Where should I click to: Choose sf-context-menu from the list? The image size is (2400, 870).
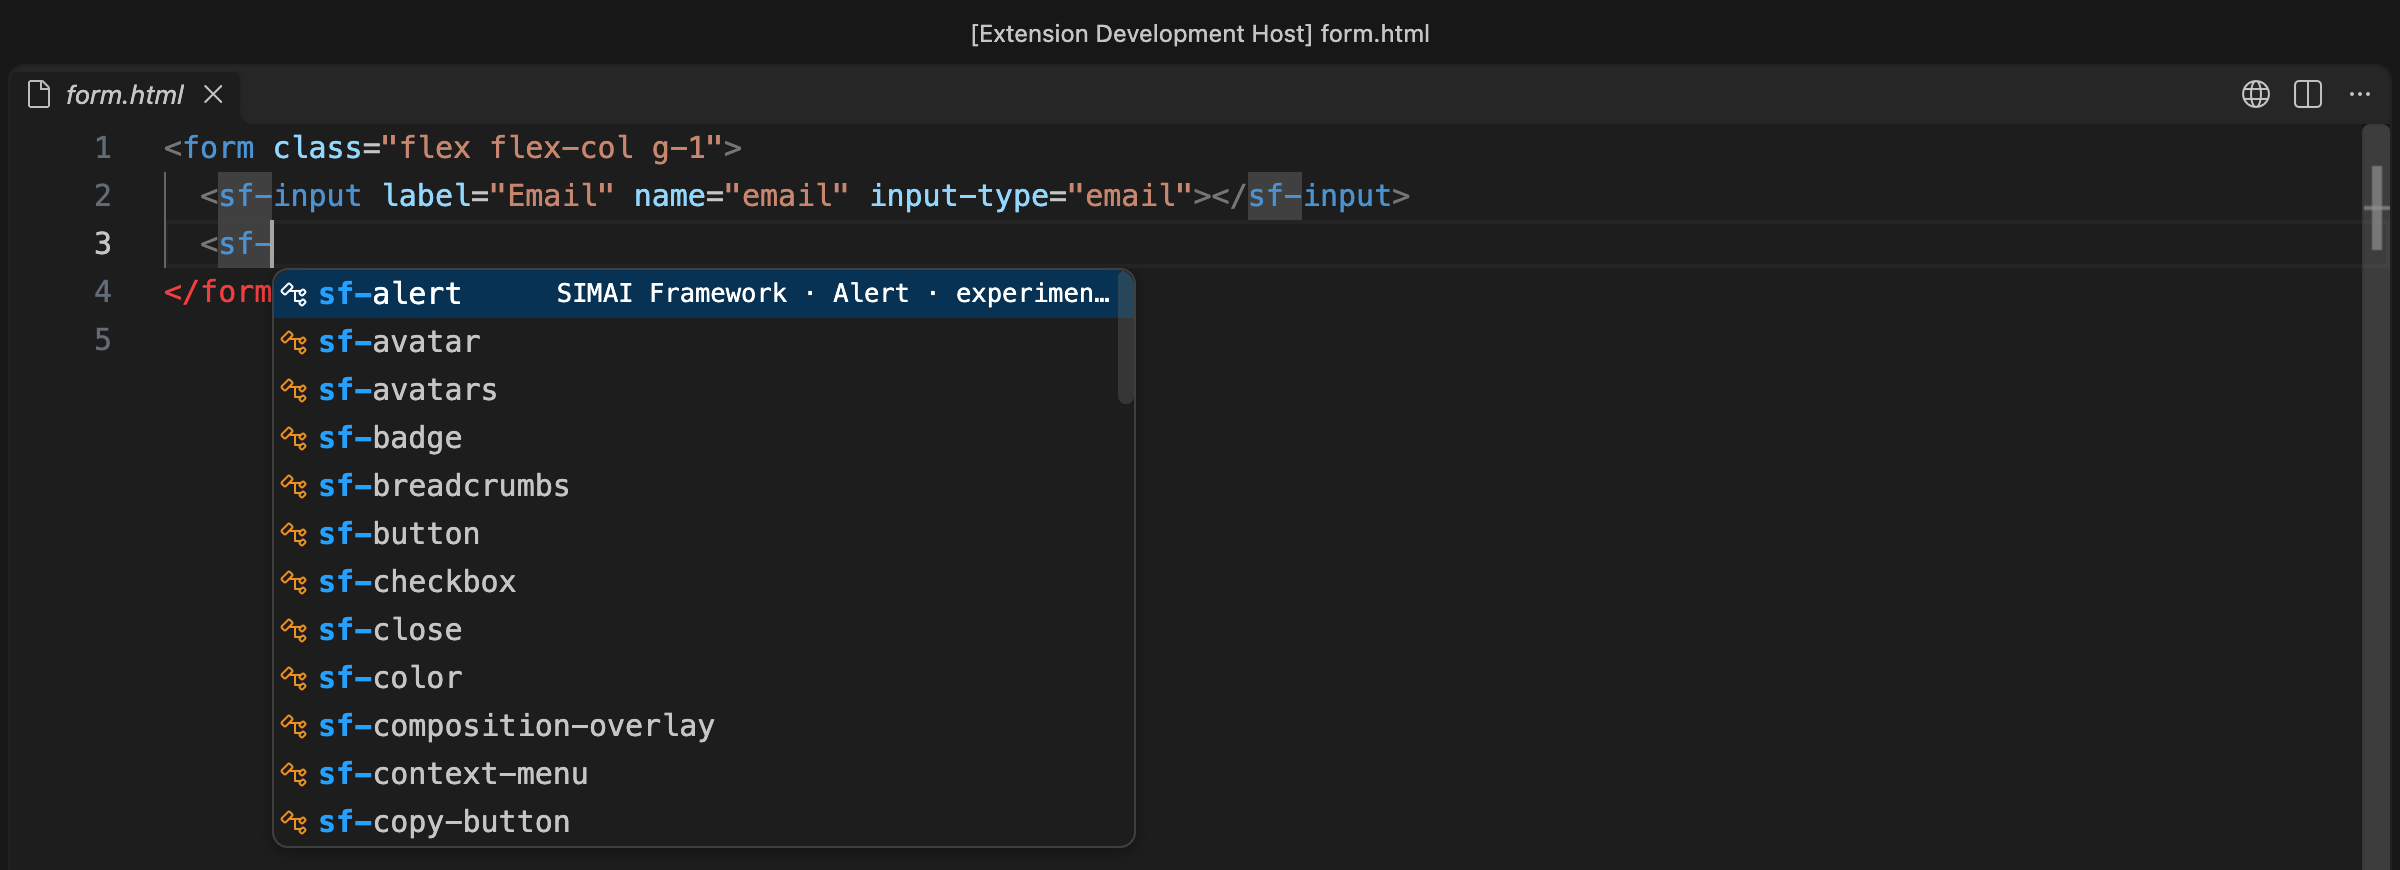point(704,774)
